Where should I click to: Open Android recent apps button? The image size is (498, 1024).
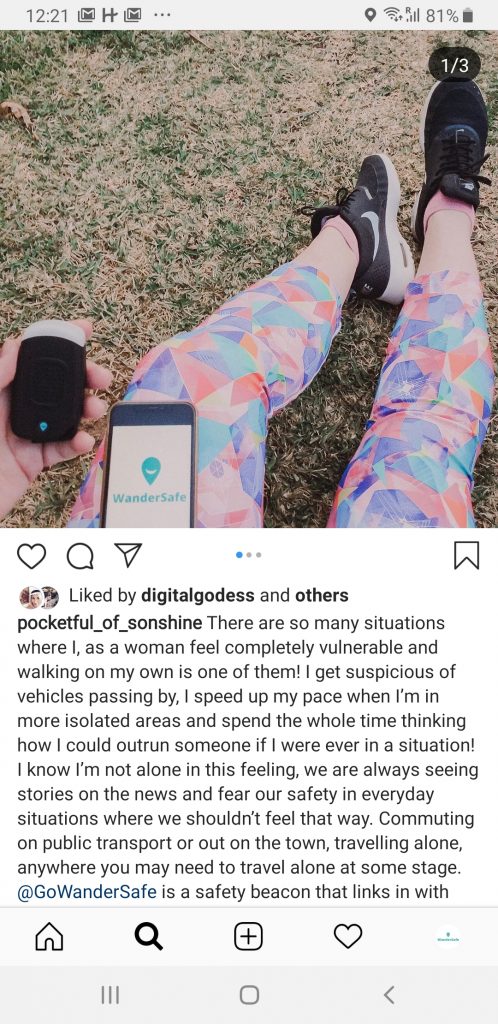[110, 995]
